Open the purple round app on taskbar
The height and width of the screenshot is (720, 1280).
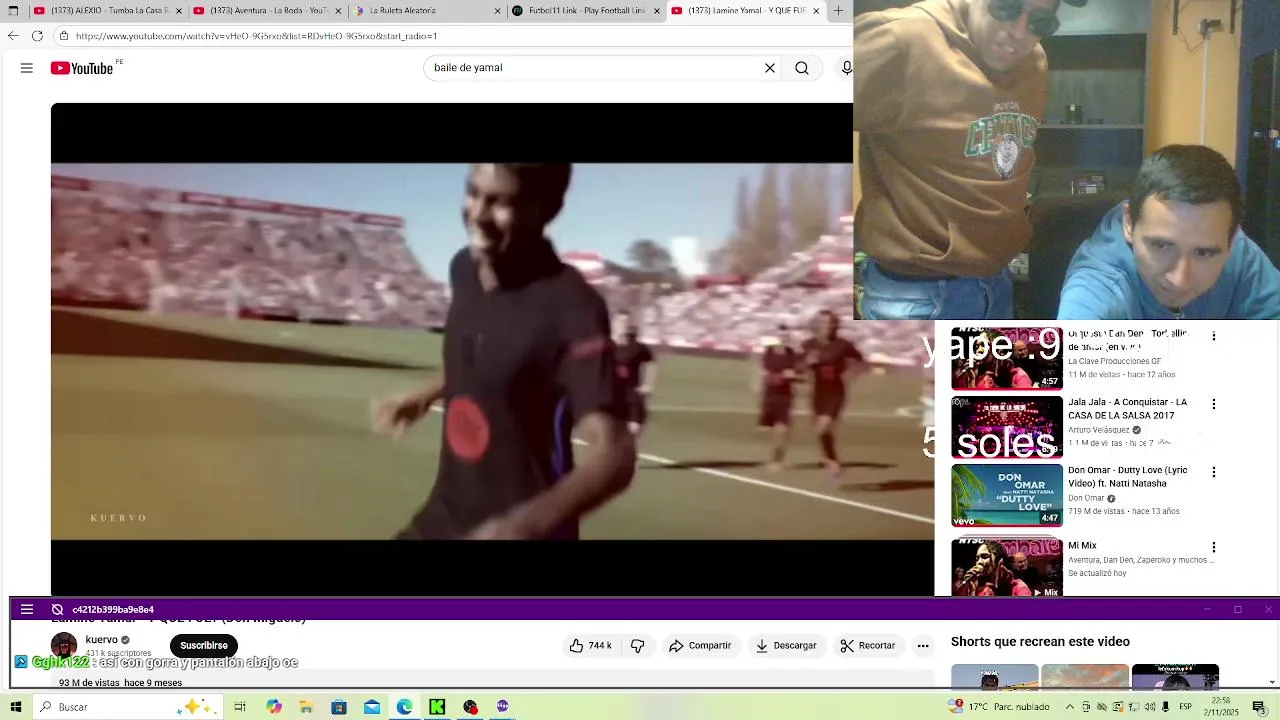click(x=502, y=707)
